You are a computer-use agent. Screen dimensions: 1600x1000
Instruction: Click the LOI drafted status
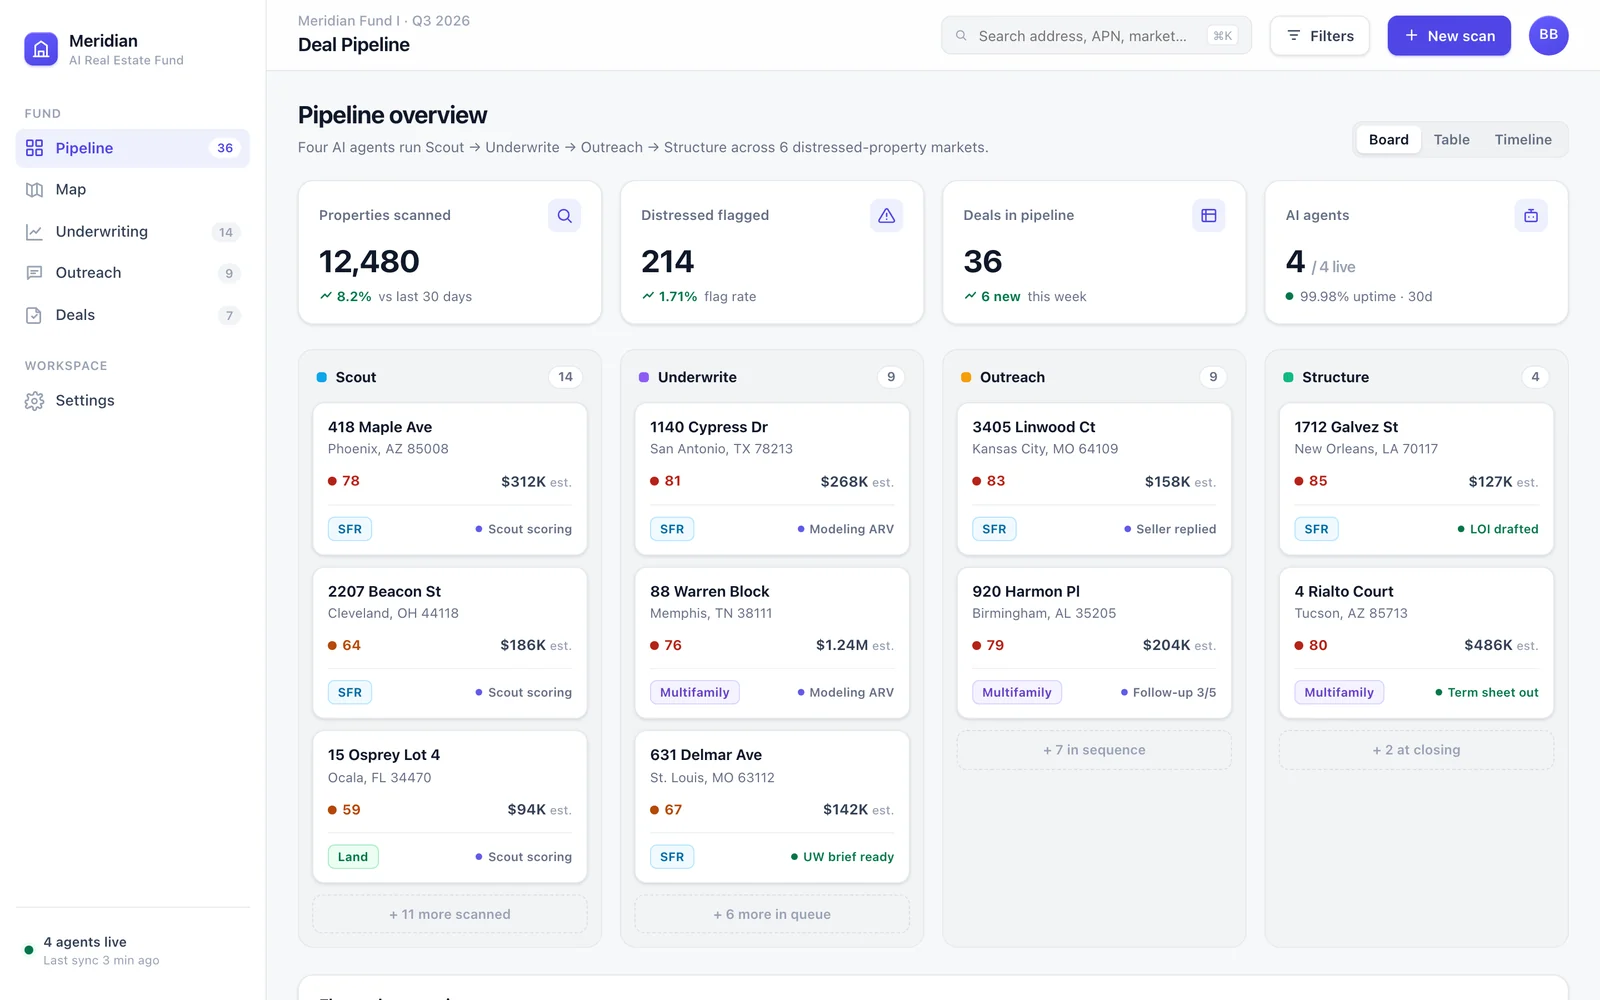(1498, 529)
